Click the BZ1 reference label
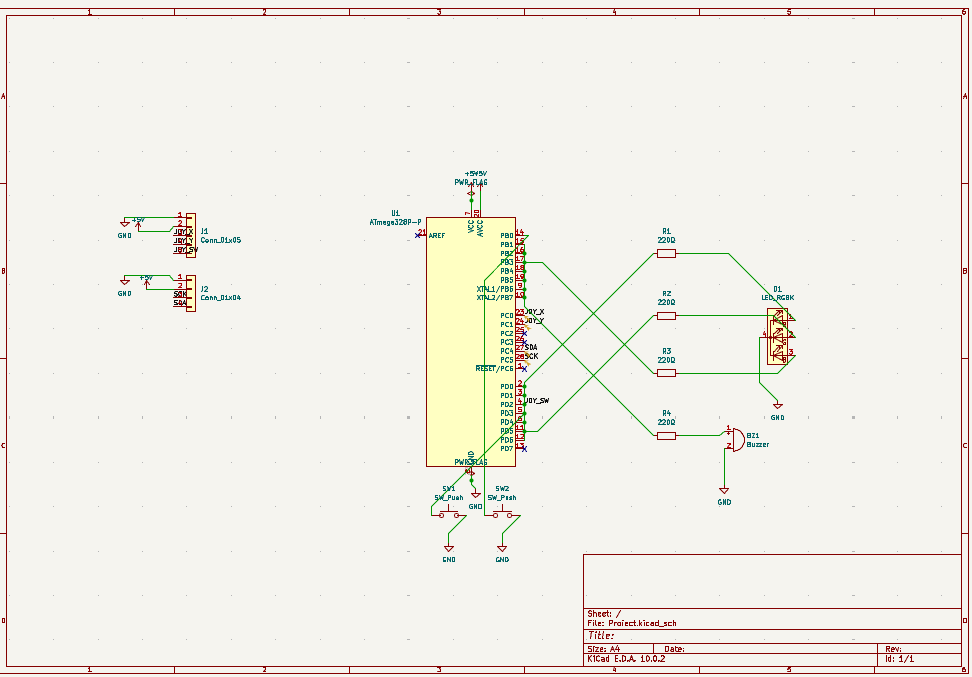The image size is (972, 677). [753, 436]
